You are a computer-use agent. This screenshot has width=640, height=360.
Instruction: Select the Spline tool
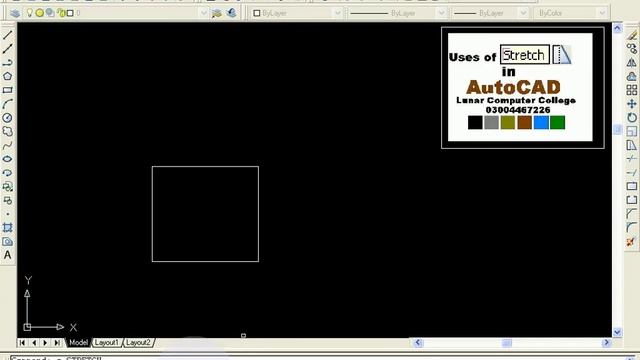(x=7, y=145)
